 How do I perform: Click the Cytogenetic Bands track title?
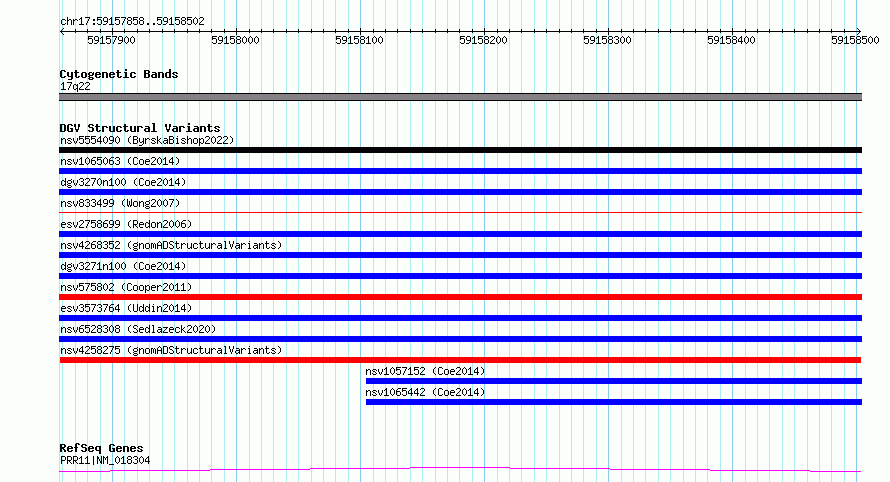[119, 74]
